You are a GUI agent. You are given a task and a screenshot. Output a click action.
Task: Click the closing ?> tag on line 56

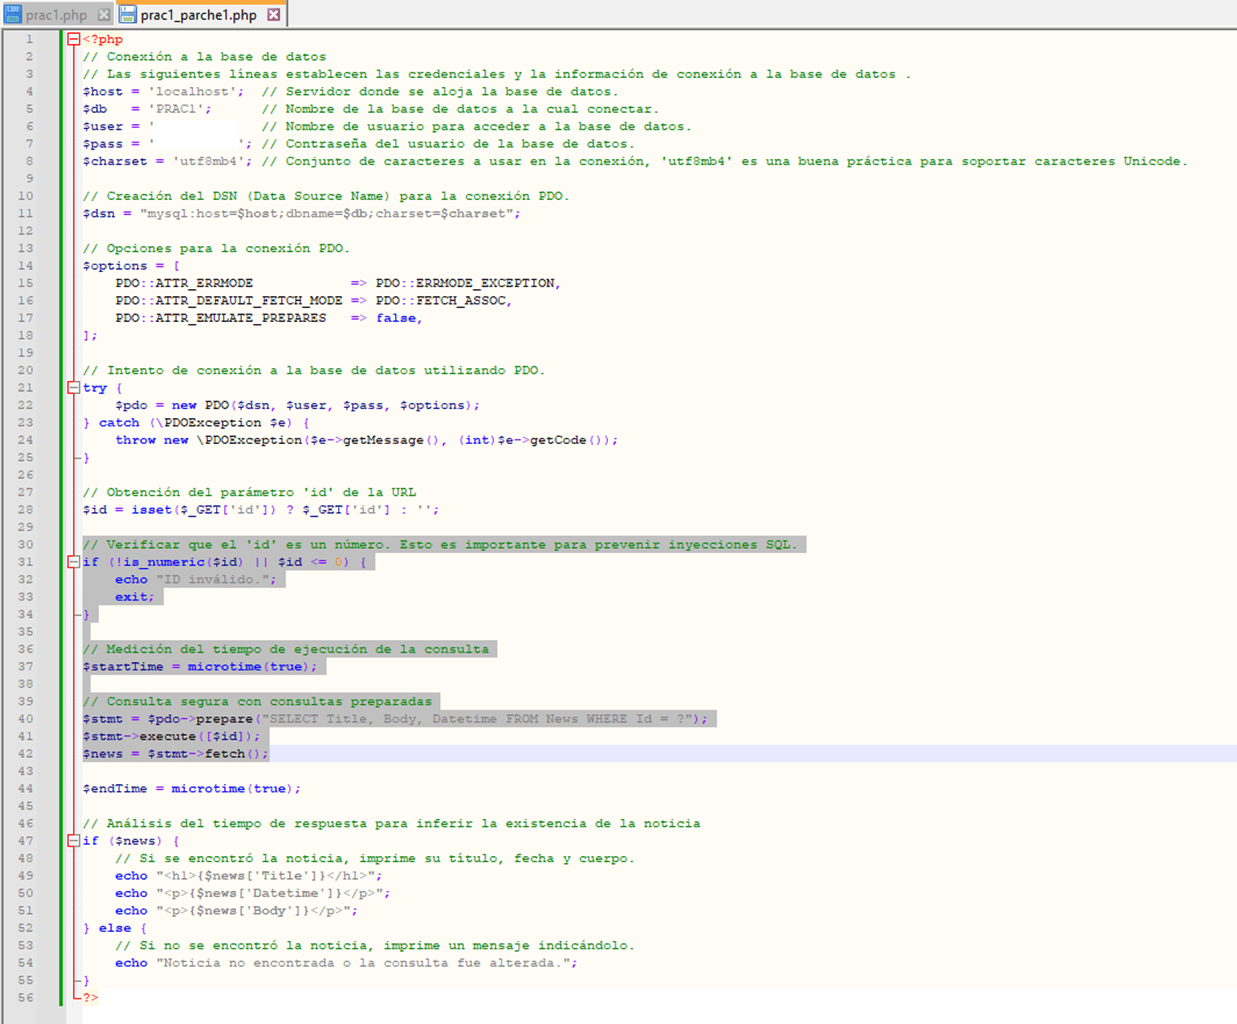90,997
